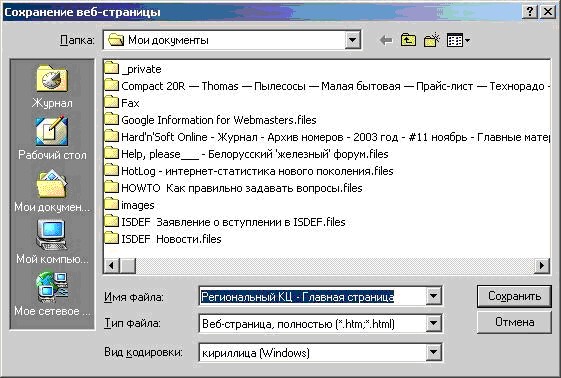Click the folder icon of _private

(x=111, y=68)
